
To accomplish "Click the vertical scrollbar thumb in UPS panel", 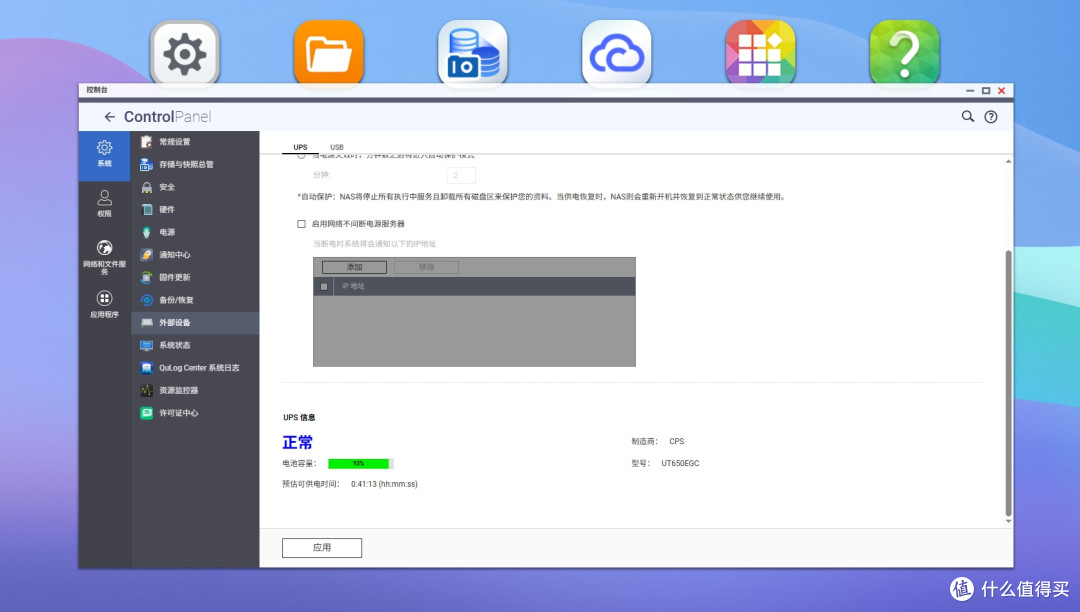I will coord(1008,383).
